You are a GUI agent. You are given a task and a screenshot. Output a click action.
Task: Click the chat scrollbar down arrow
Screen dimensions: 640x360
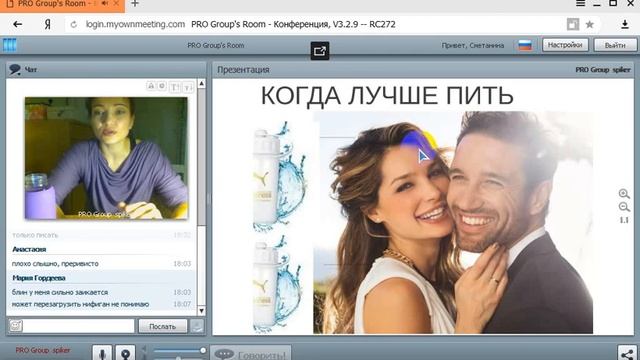tap(202, 311)
